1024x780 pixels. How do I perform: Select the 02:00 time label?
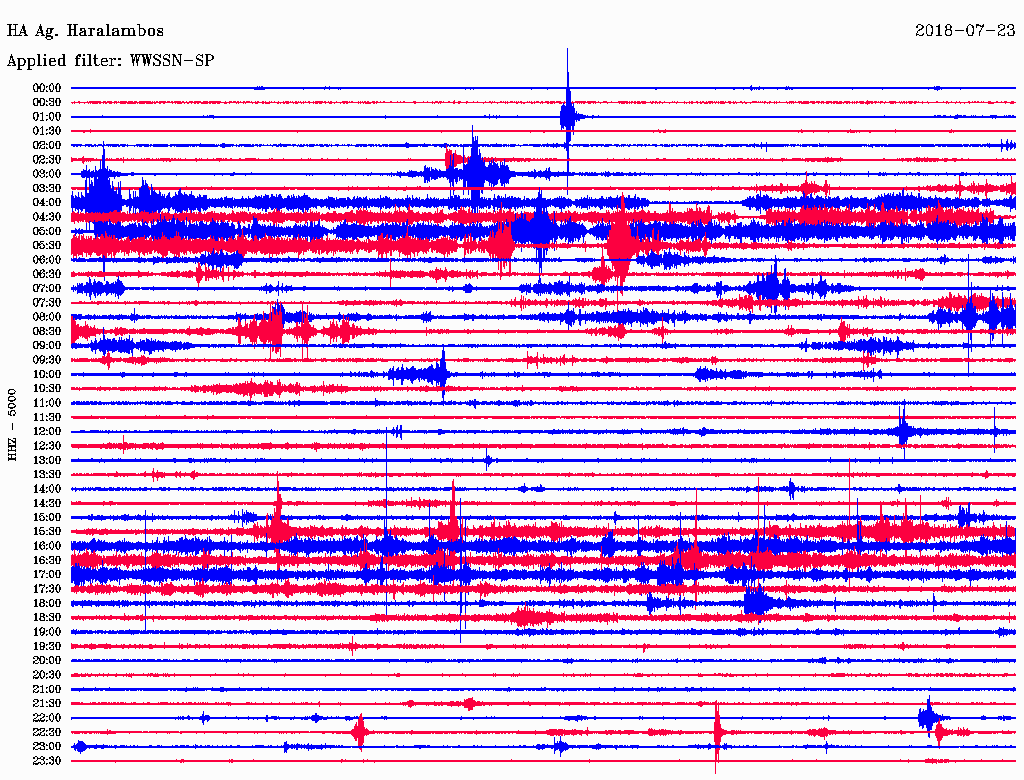[47, 146]
